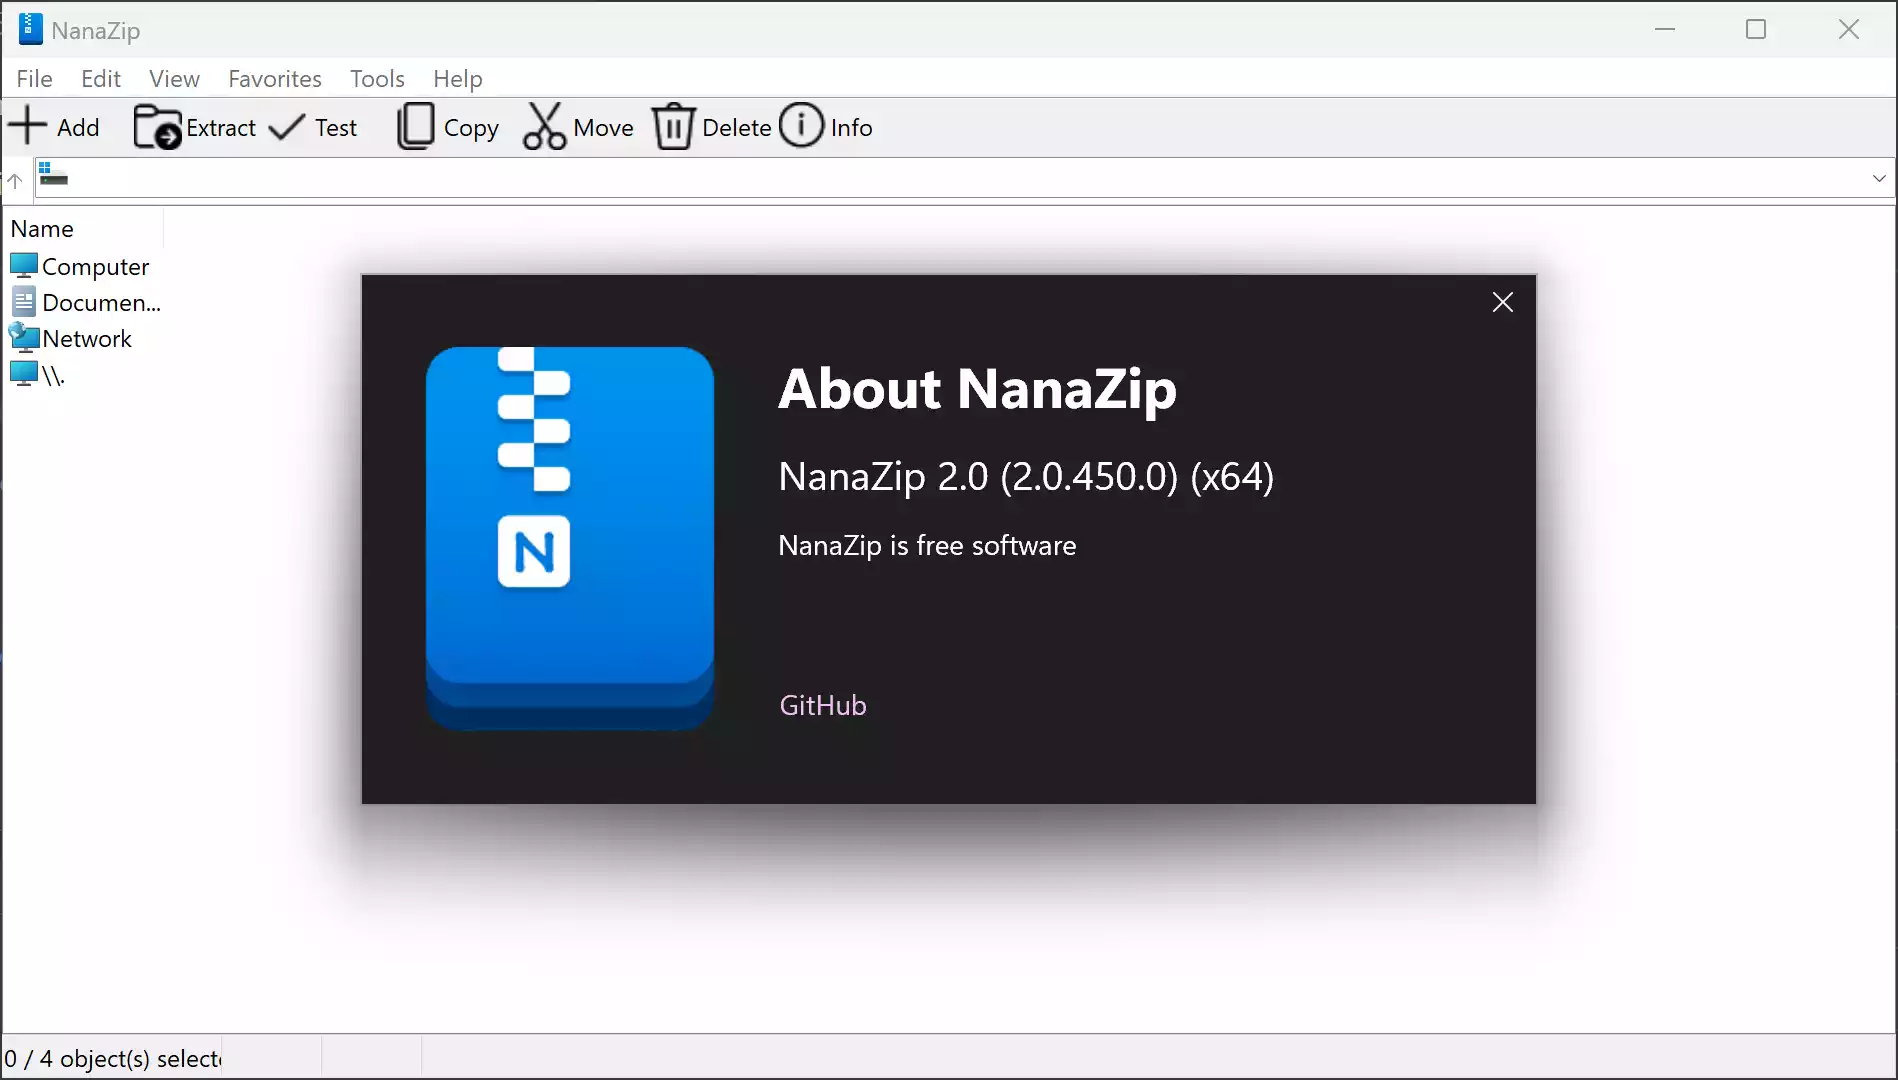Open the Info tool
The width and height of the screenshot is (1898, 1080).
click(x=826, y=126)
